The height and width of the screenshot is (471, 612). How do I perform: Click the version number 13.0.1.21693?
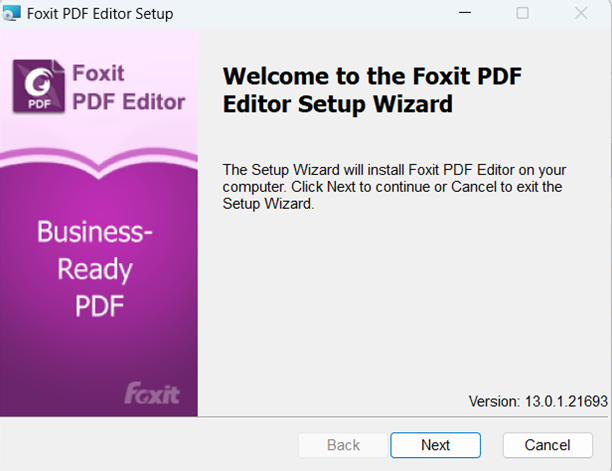(566, 401)
